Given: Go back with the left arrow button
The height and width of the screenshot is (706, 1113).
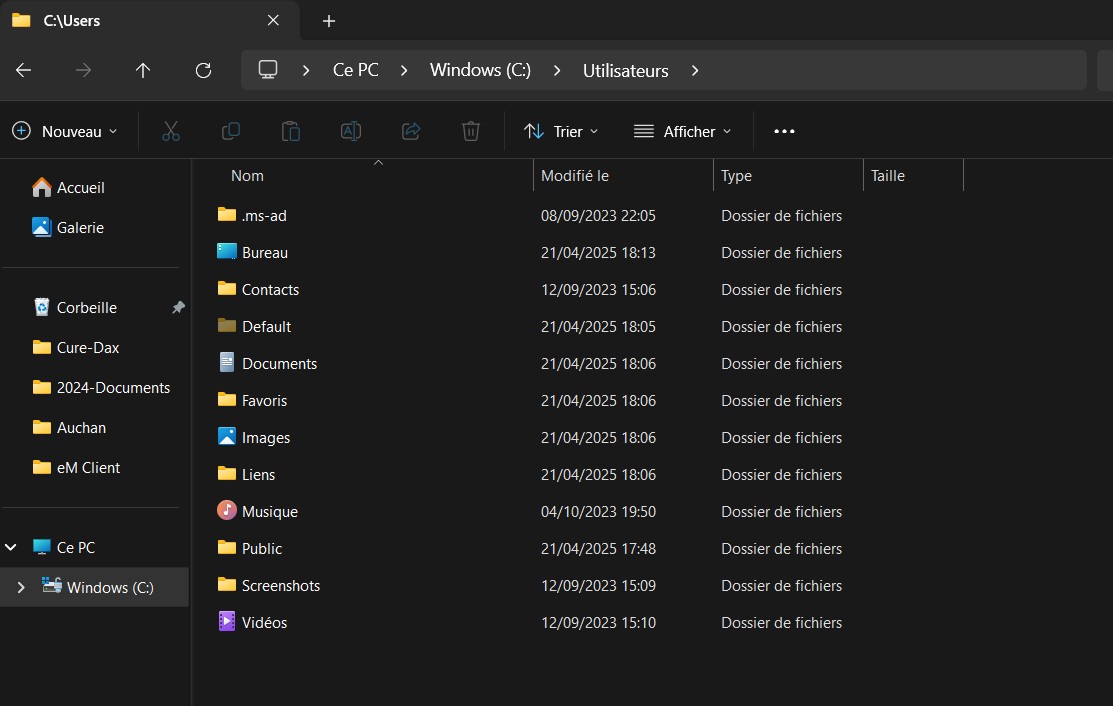Looking at the screenshot, I should (23, 70).
